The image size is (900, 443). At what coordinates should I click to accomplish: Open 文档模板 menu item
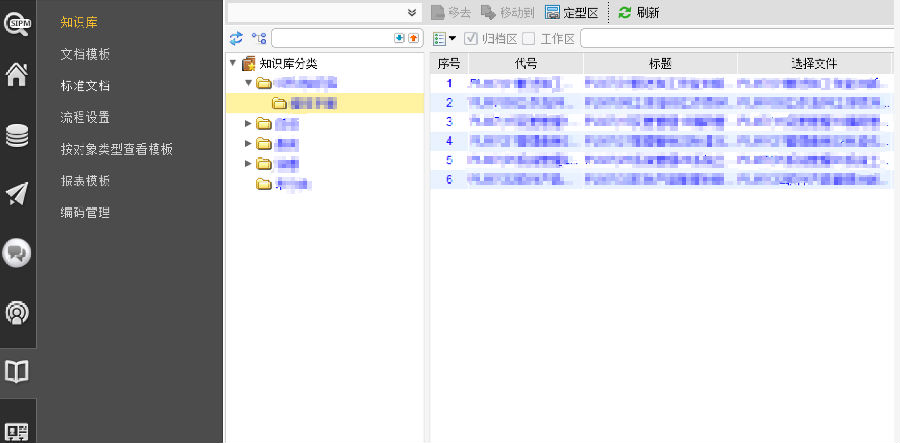tap(85, 54)
